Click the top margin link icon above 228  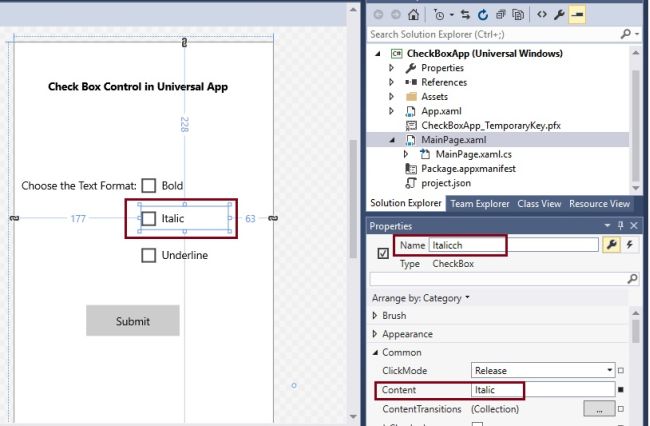coord(184,42)
